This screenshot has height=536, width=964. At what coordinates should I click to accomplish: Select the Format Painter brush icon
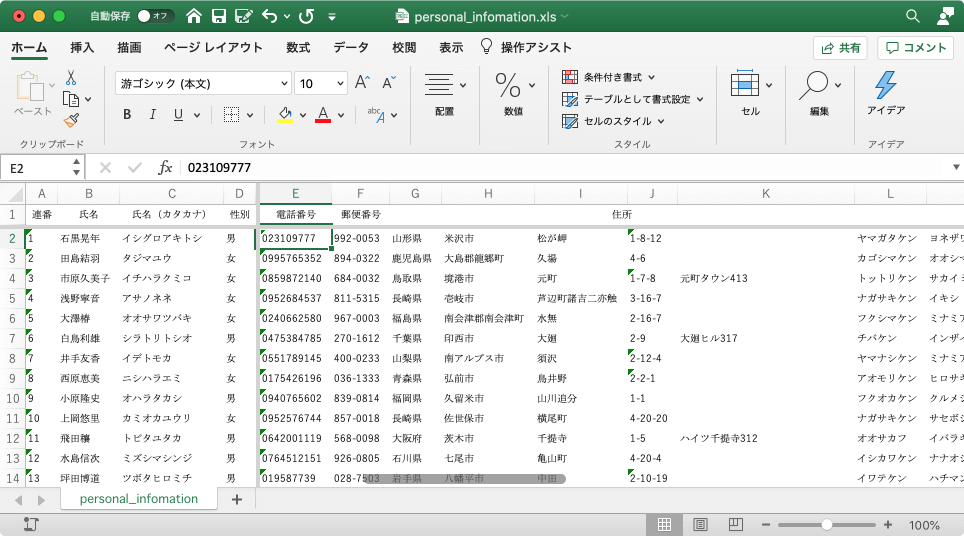click(x=71, y=120)
